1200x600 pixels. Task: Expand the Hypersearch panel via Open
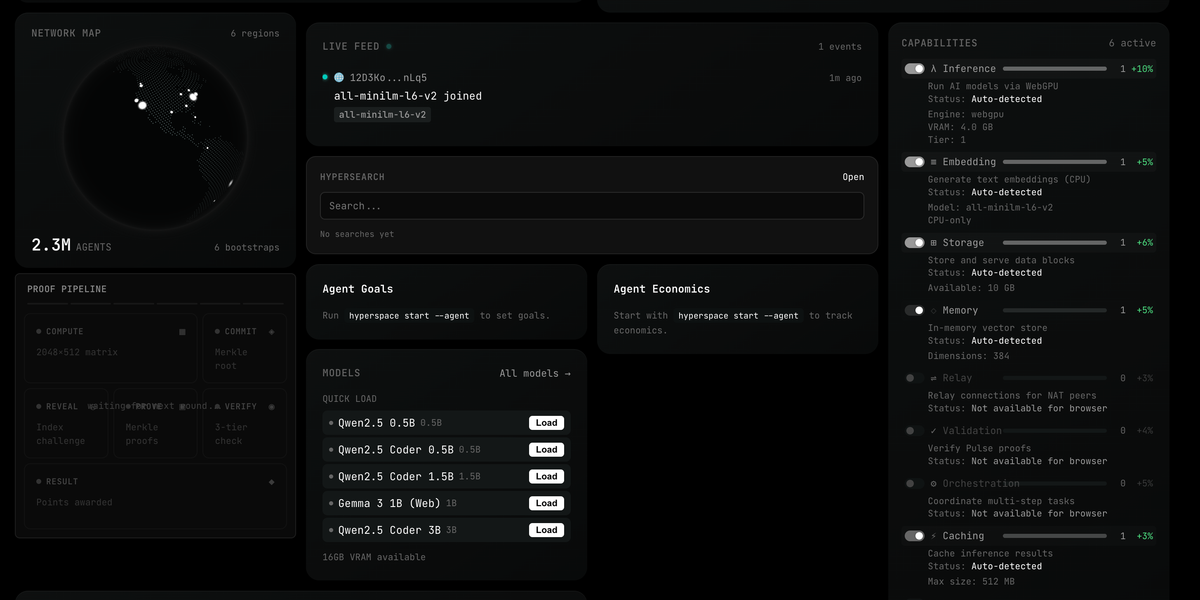[x=852, y=177]
